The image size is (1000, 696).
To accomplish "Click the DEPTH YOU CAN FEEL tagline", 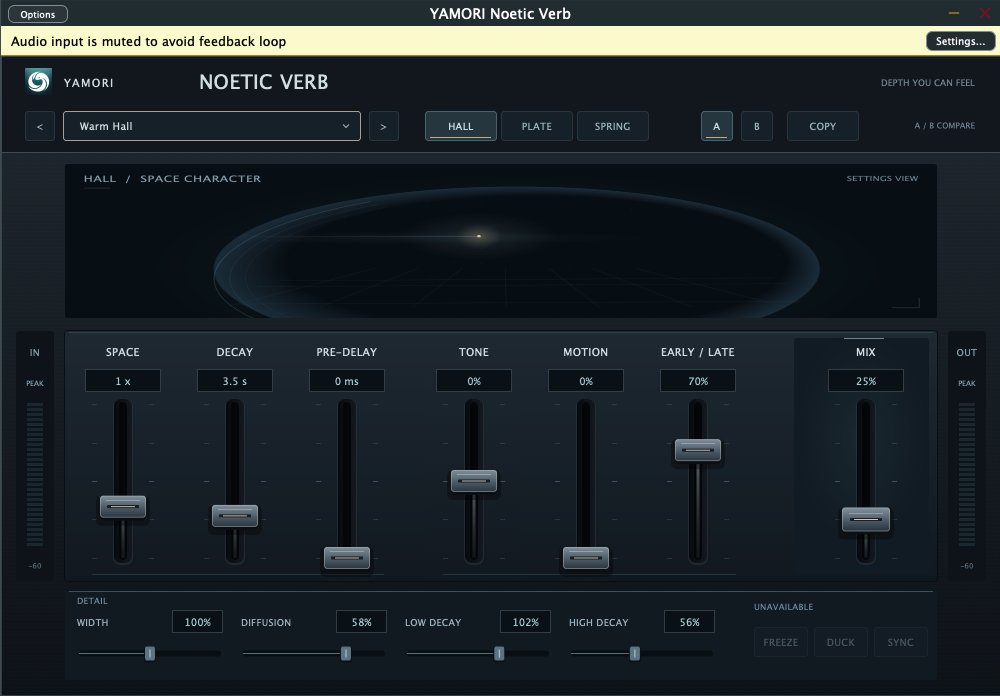I will (x=927, y=83).
